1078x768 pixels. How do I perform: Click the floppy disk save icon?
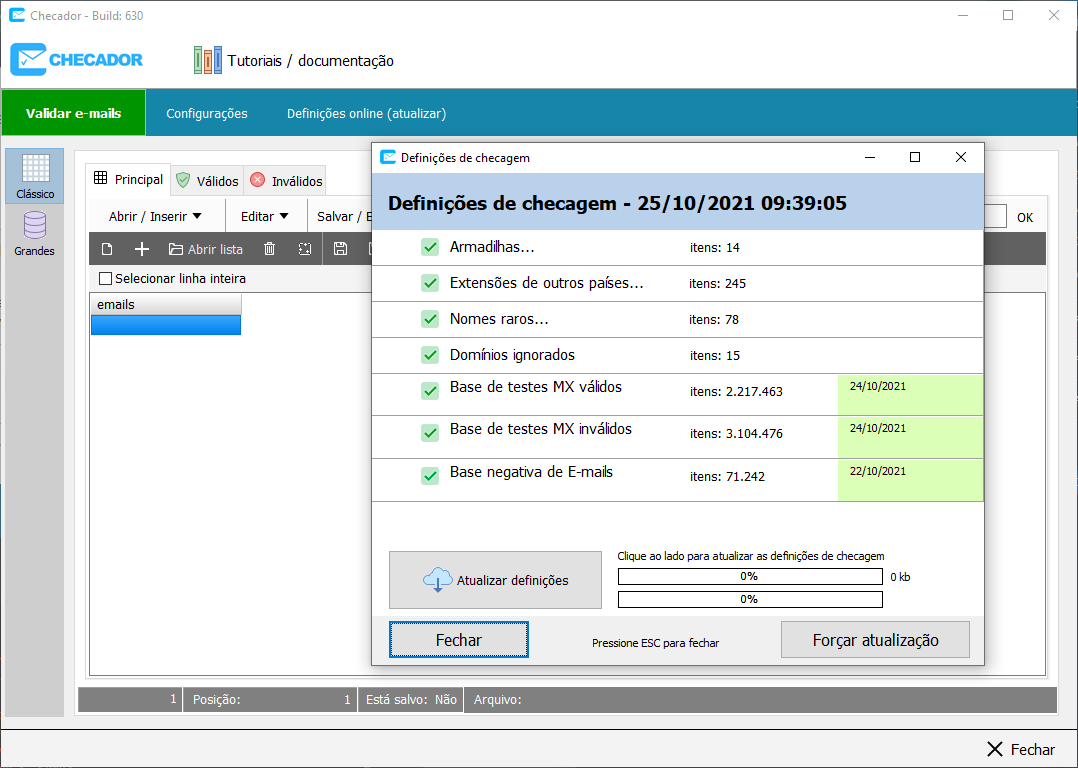(x=340, y=249)
